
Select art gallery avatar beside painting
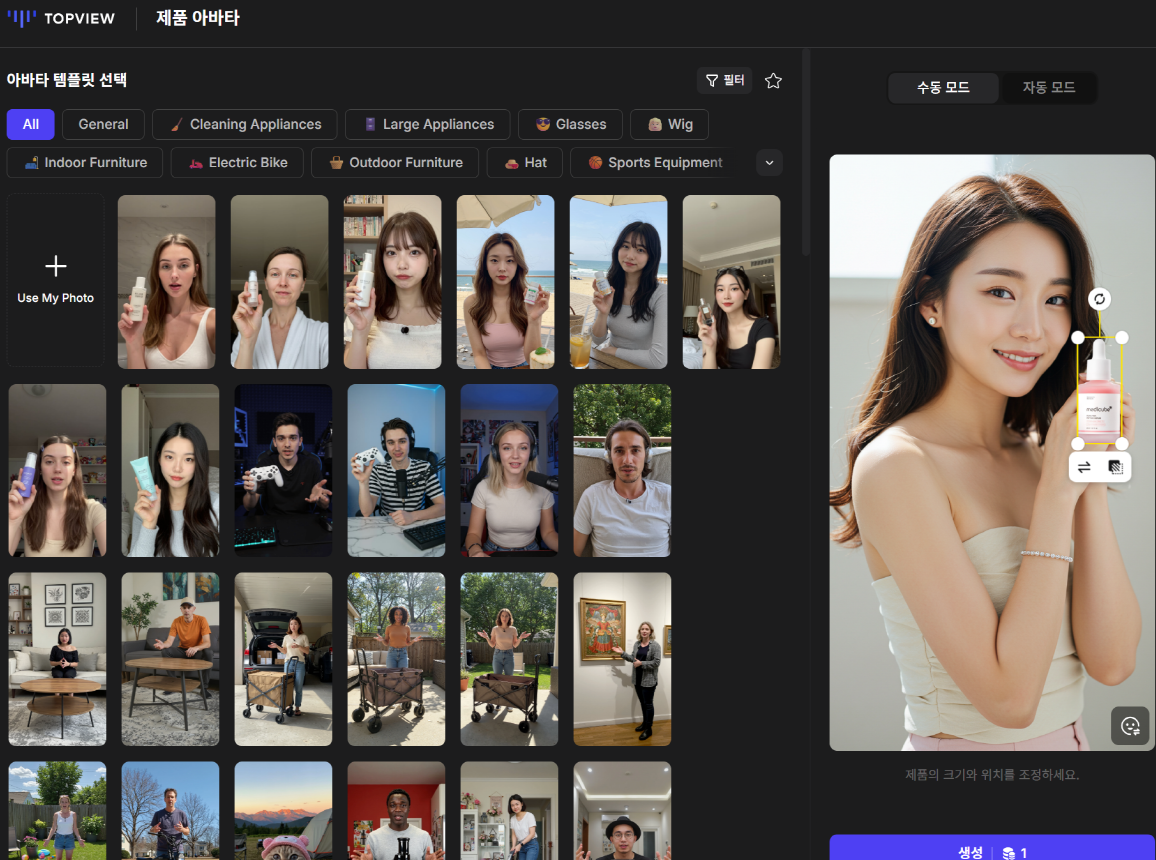pos(622,659)
